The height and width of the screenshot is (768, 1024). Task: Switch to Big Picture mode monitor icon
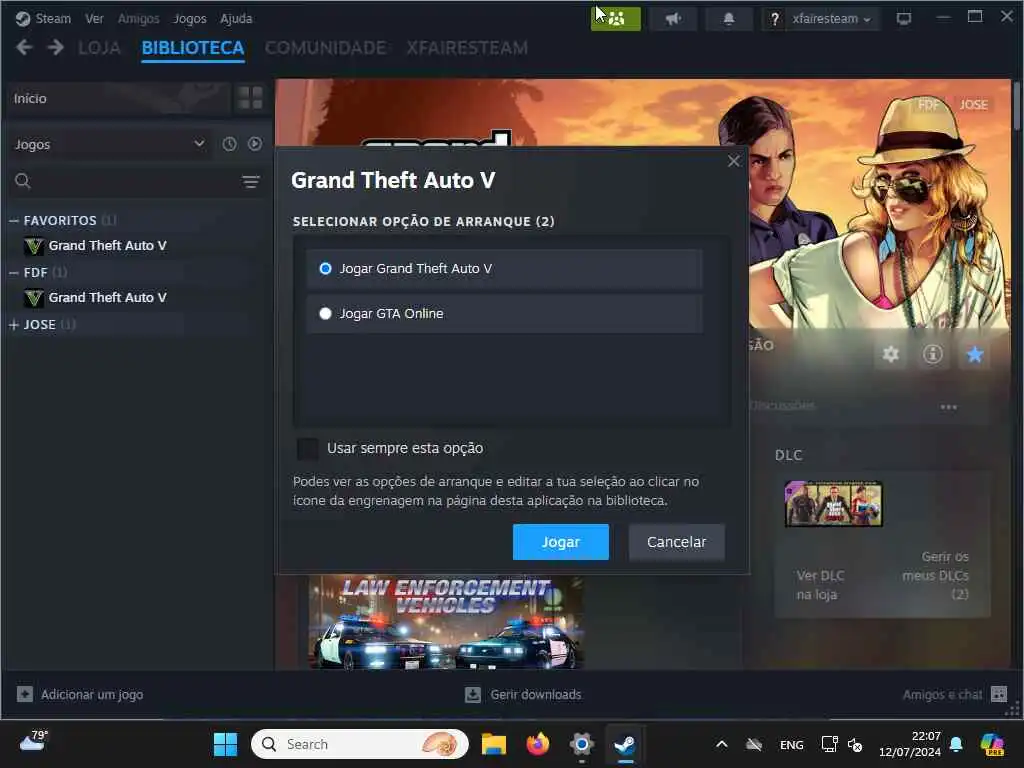904,18
